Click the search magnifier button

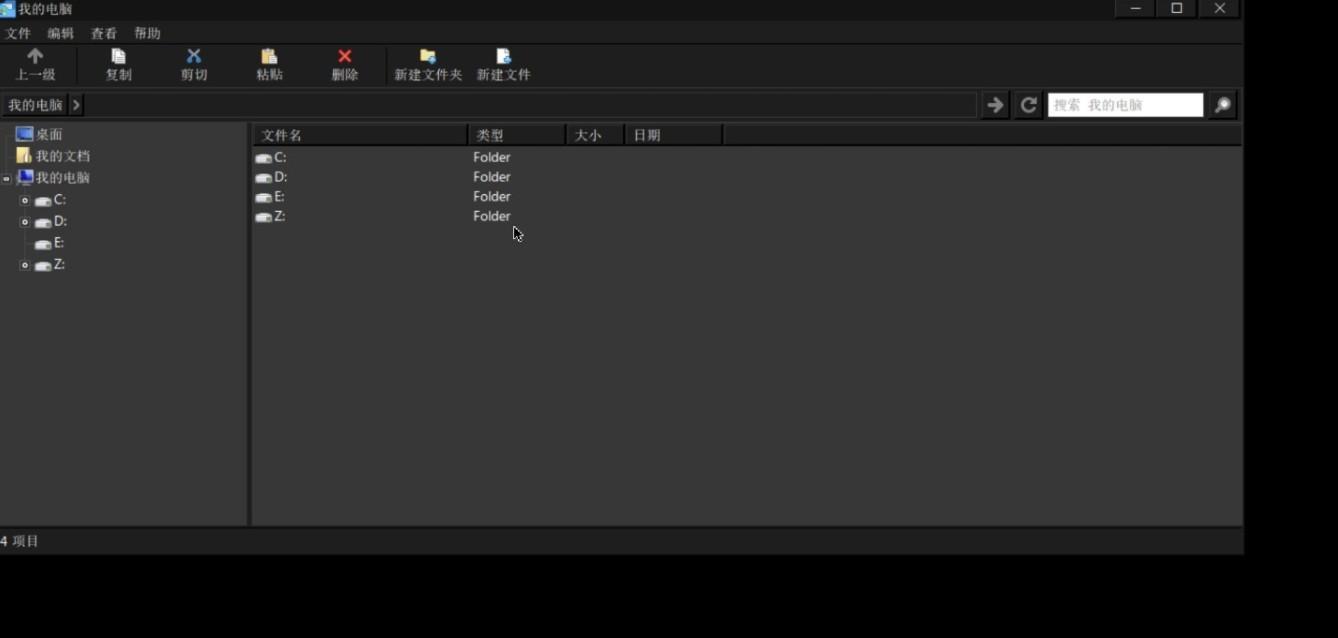tap(1222, 105)
